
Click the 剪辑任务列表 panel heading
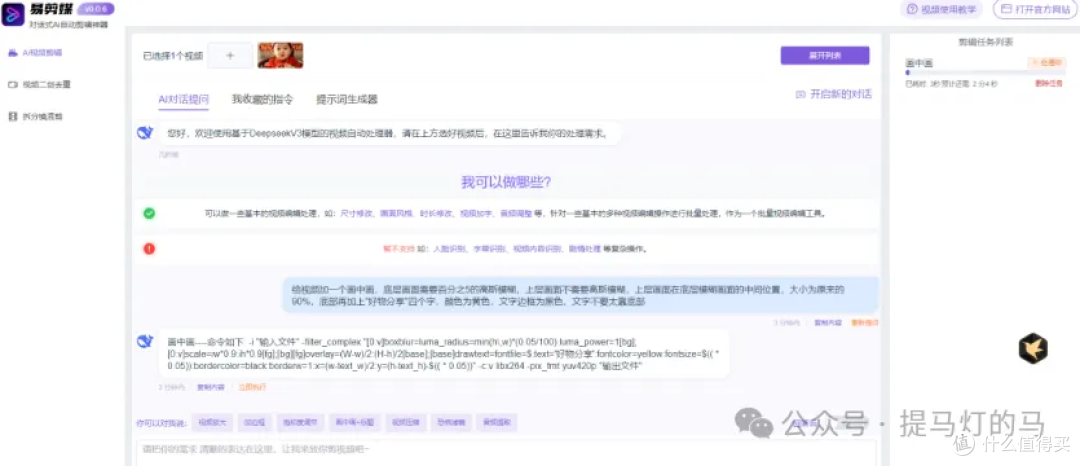coord(985,42)
